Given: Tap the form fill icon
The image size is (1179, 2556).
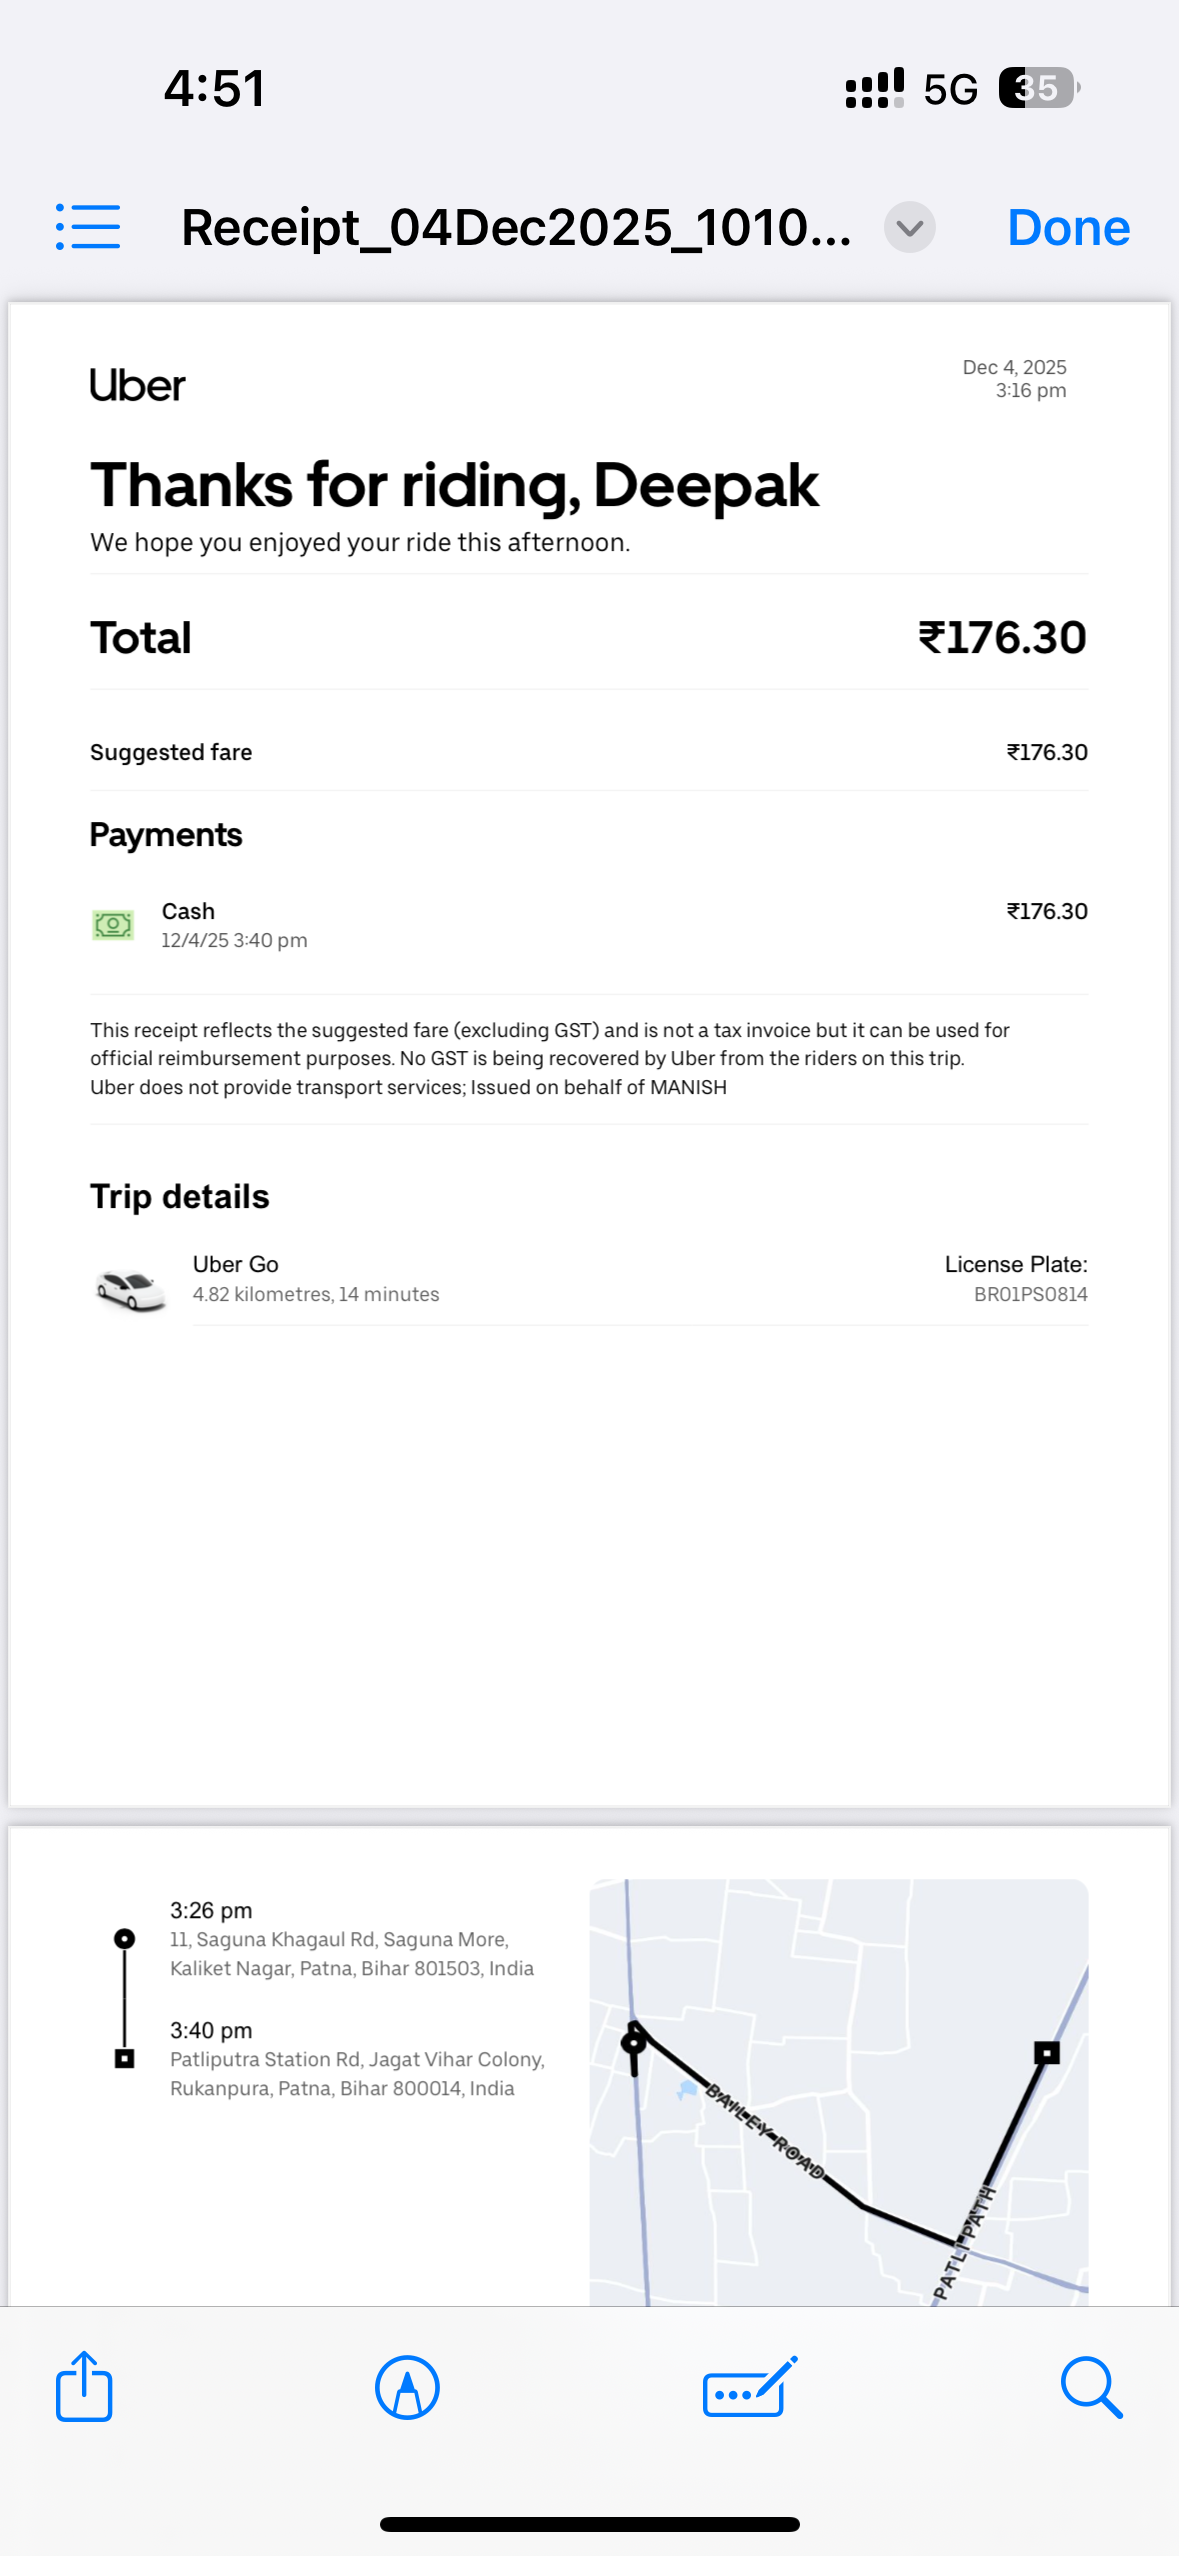Looking at the screenshot, I should coord(749,2387).
